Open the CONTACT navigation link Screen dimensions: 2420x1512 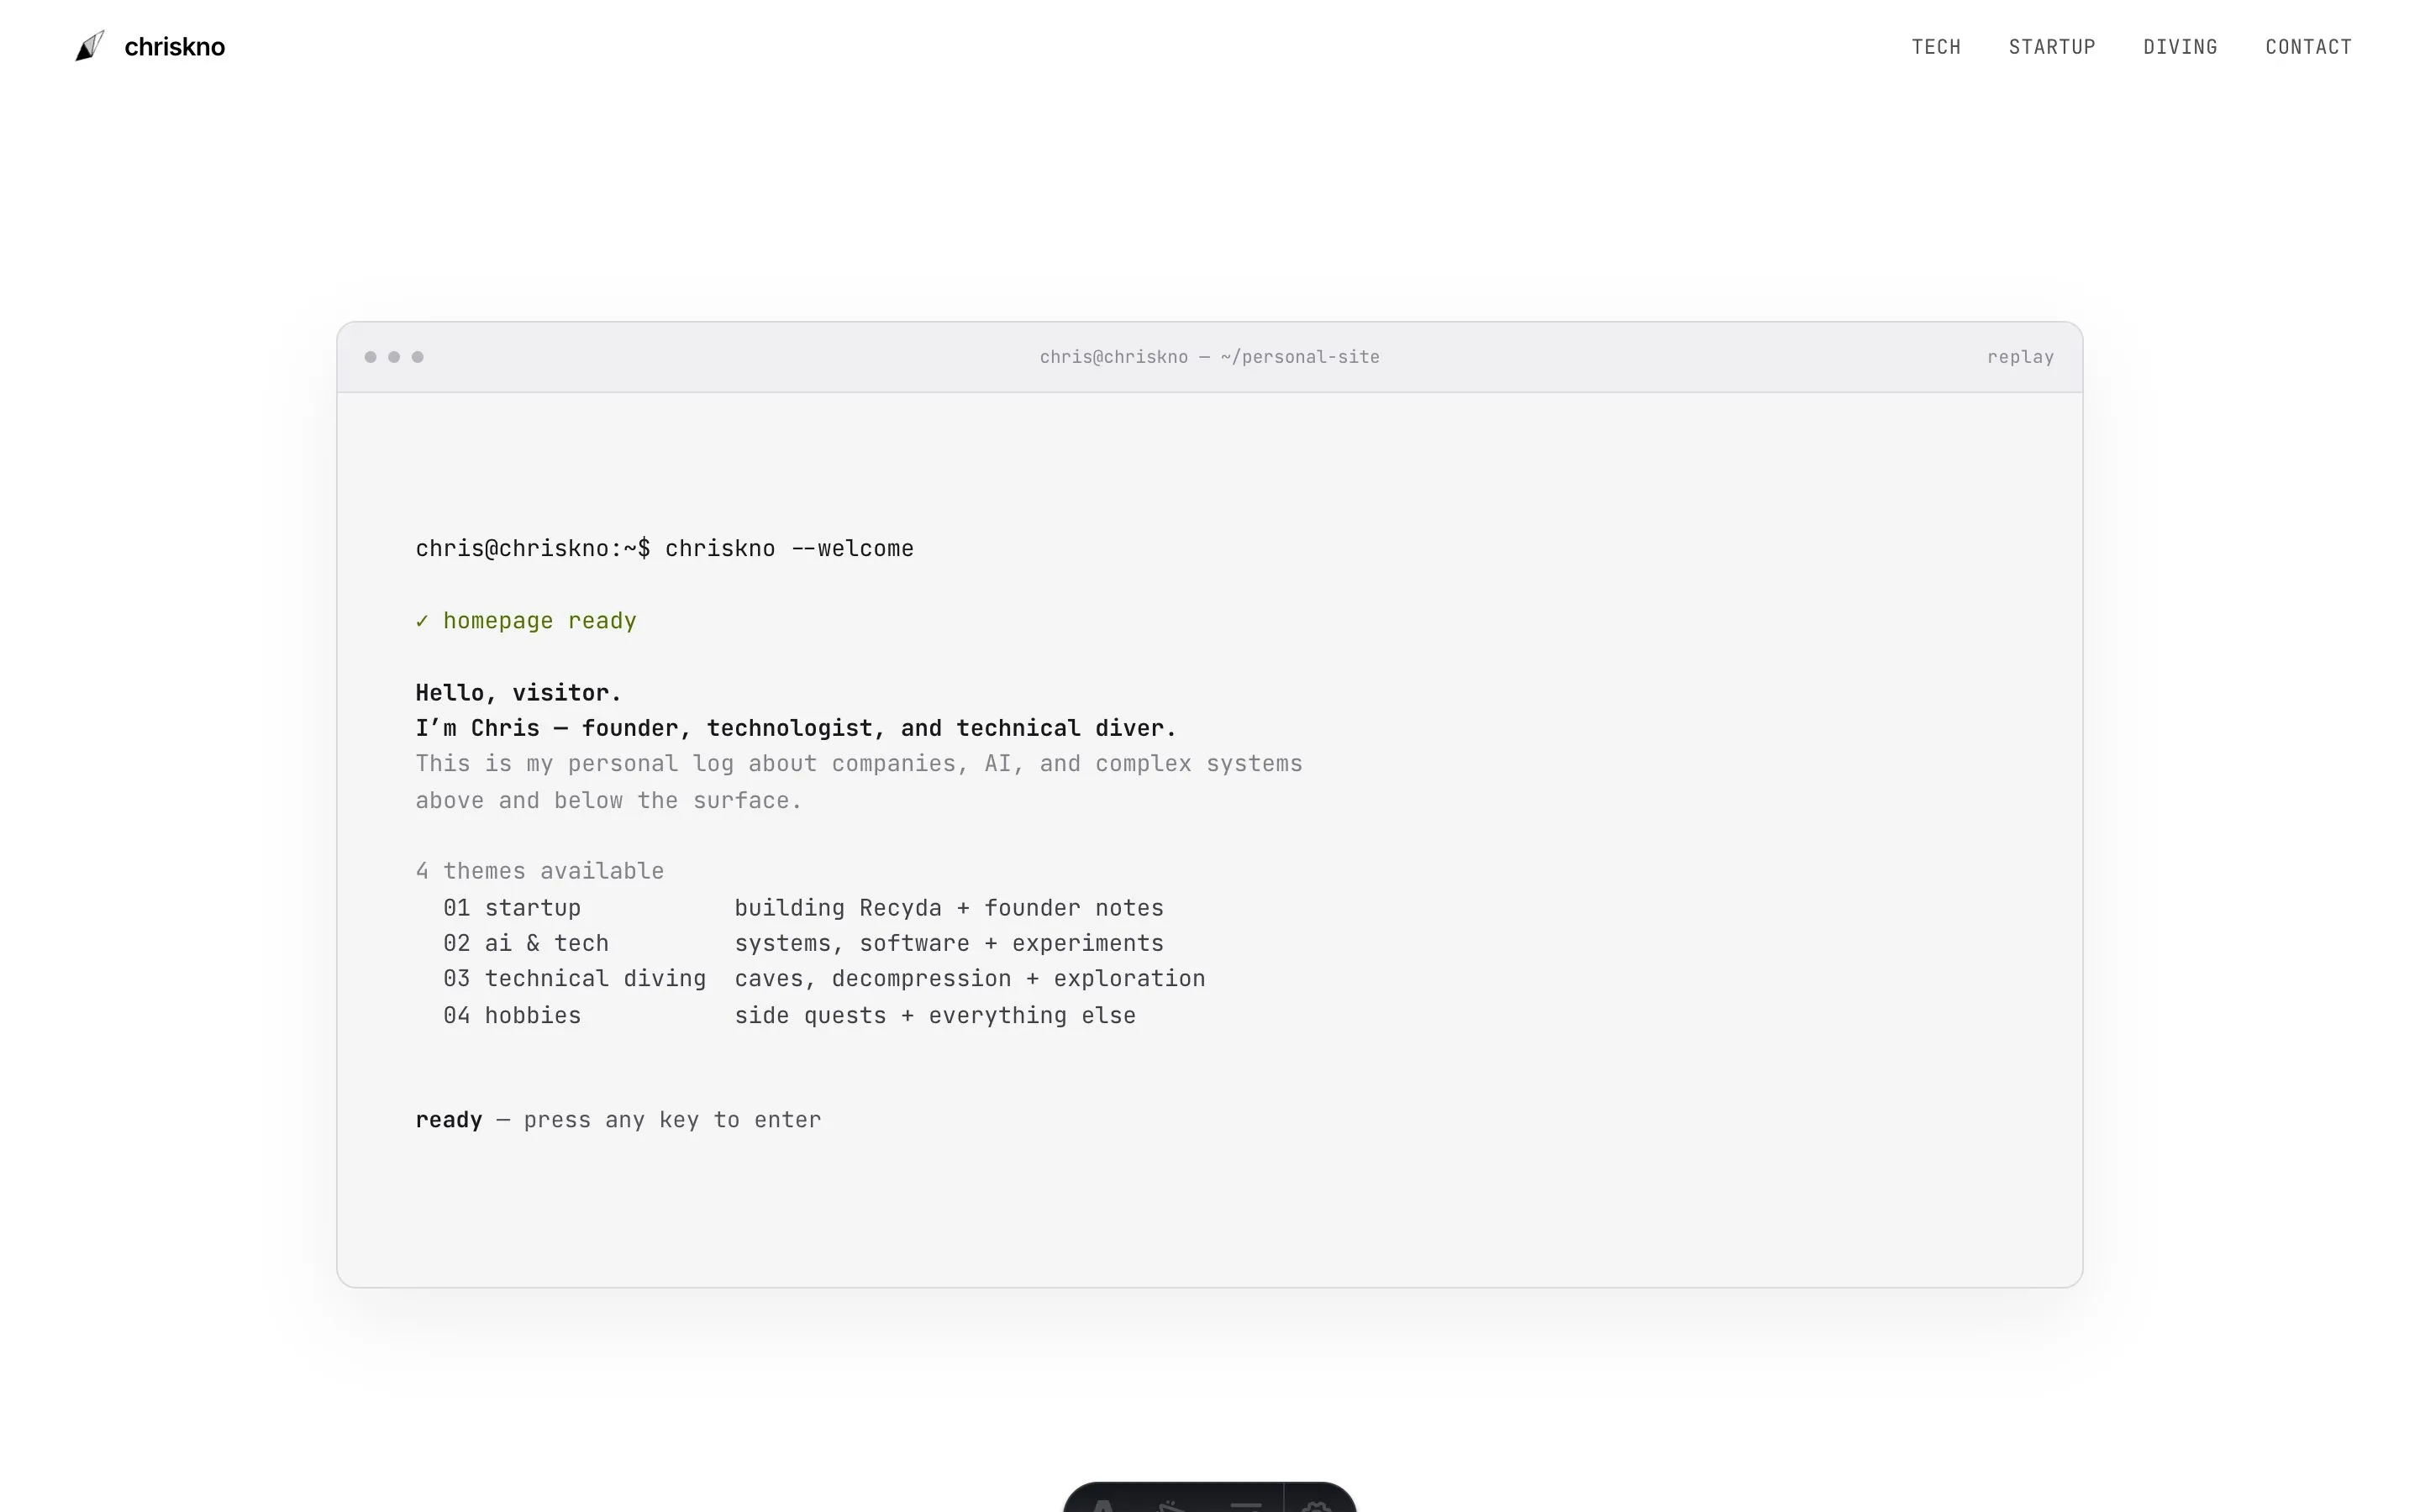click(x=2308, y=47)
